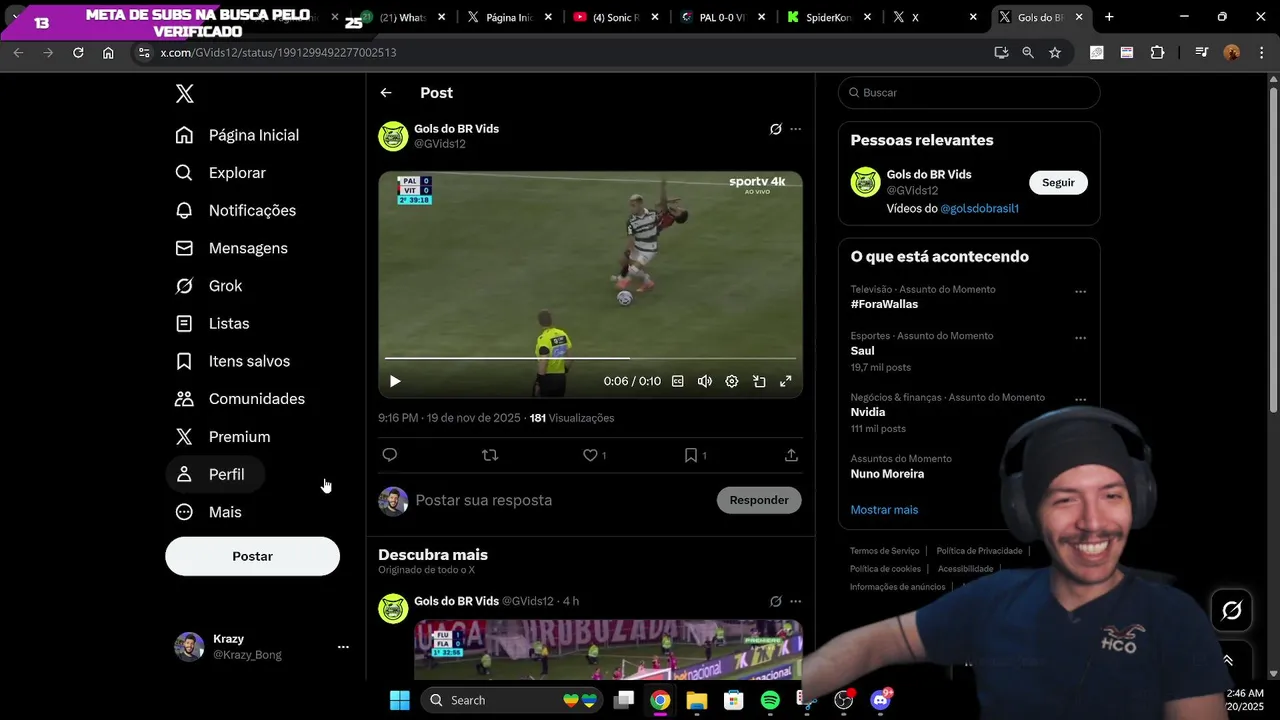Go back with the Post back arrow

click(386, 93)
